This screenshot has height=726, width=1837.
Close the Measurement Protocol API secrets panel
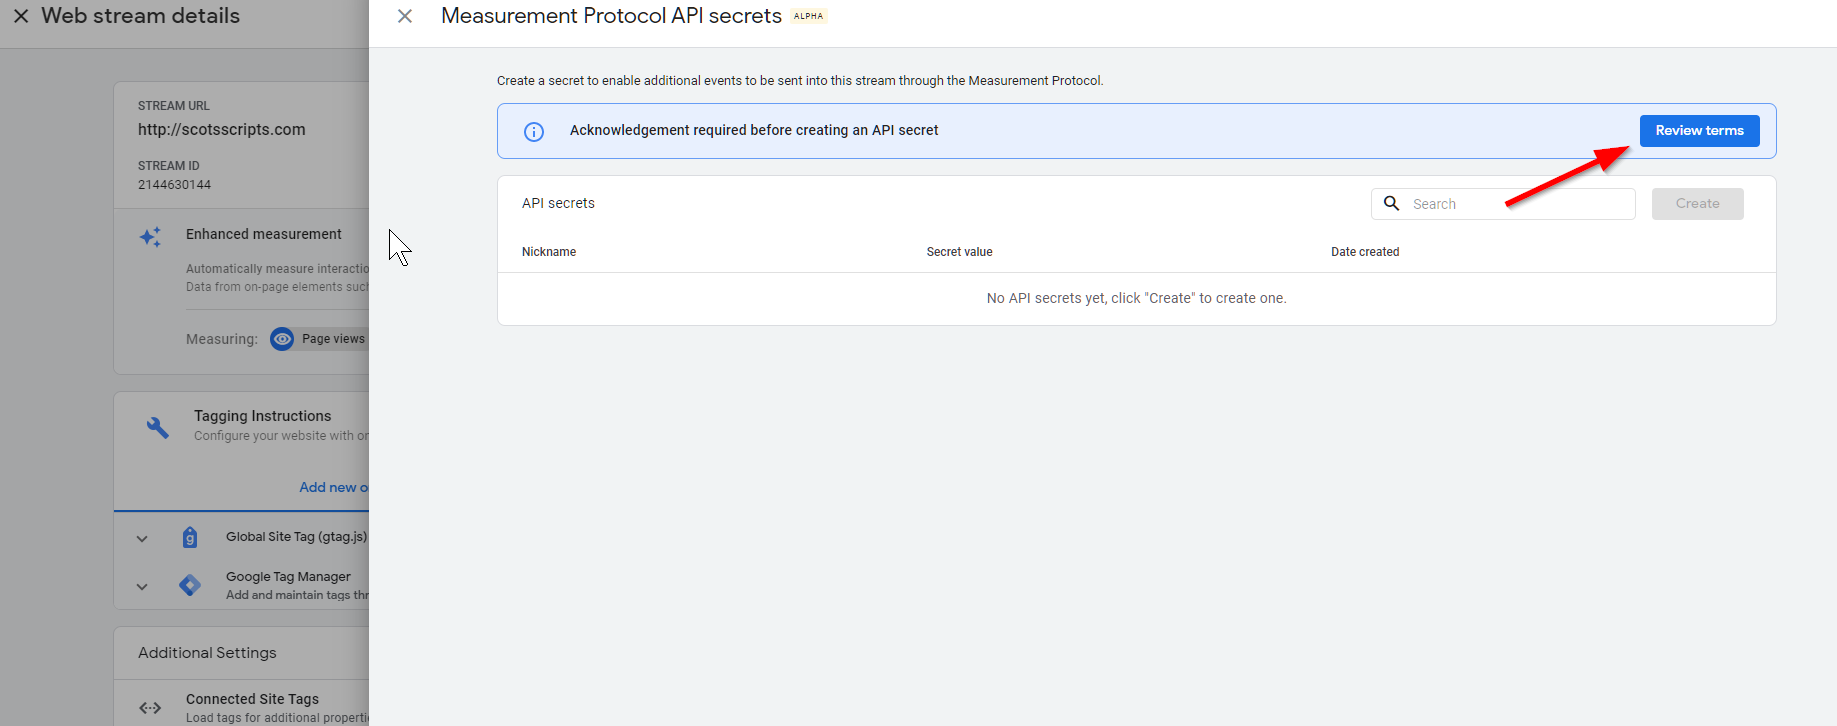tap(405, 16)
